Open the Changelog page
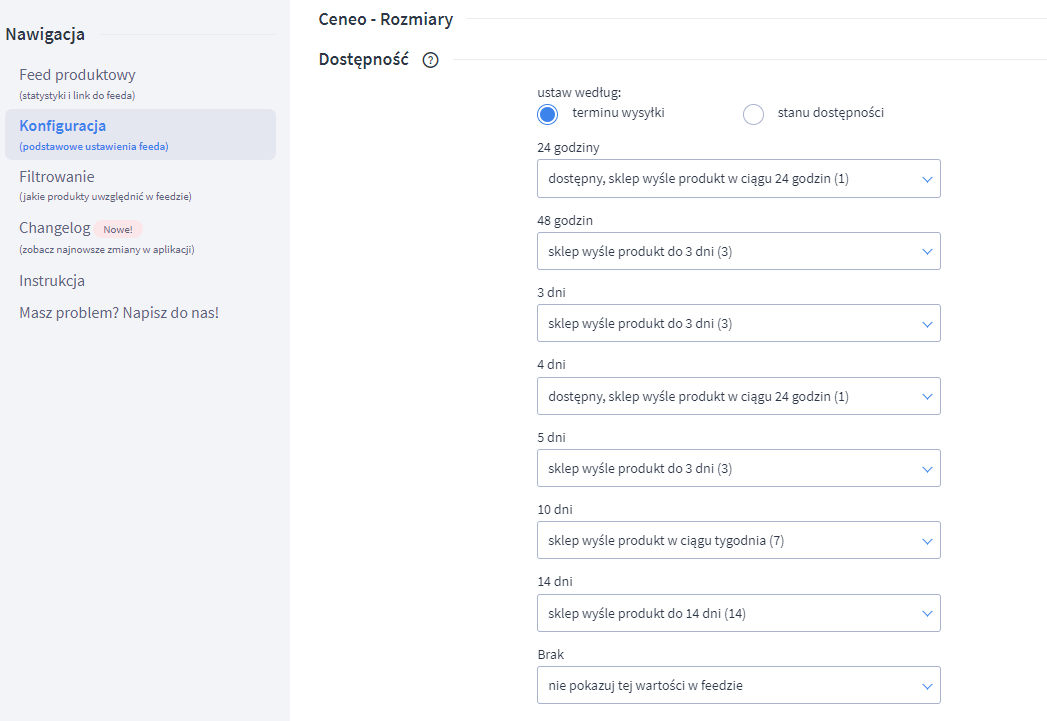This screenshot has height=721, width=1047. coord(55,228)
